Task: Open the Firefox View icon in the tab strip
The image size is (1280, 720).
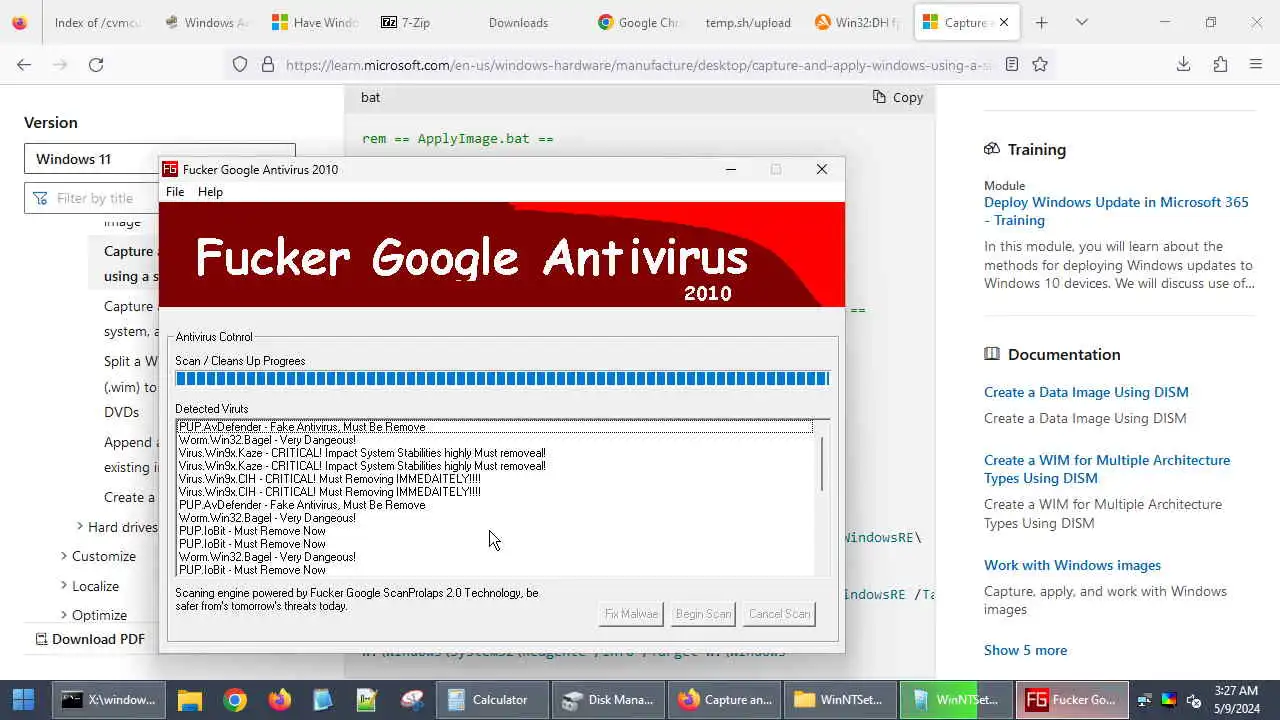Action: click(x=19, y=22)
